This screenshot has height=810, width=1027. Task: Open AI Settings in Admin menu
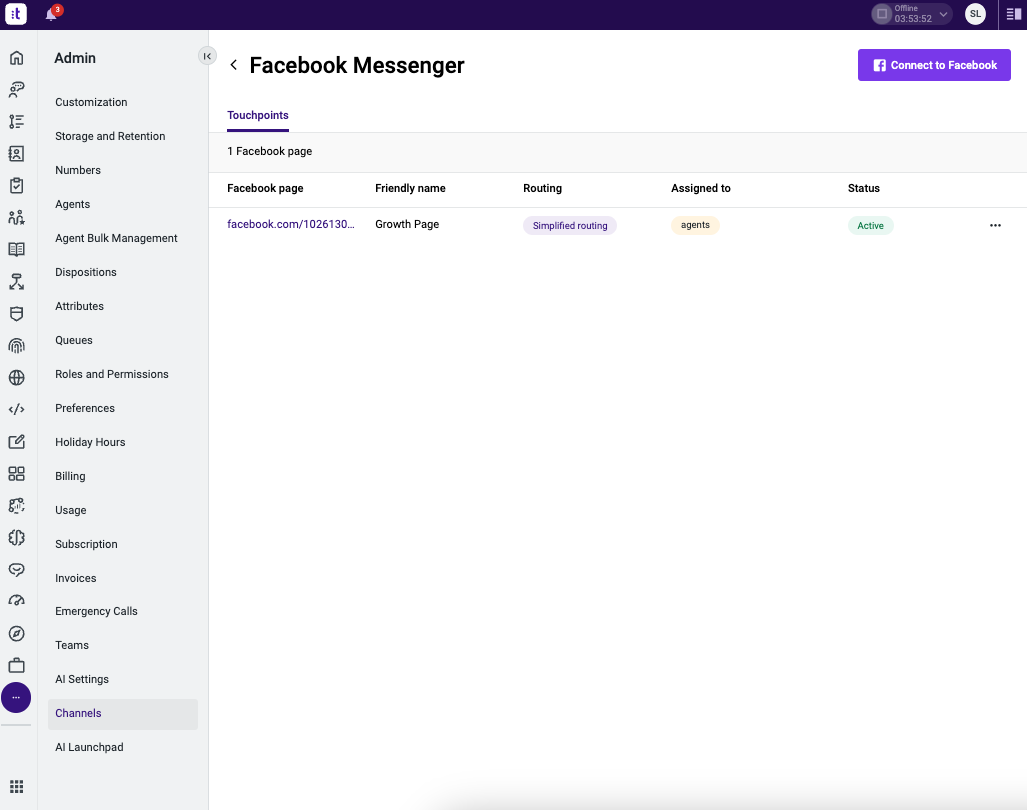coord(82,680)
